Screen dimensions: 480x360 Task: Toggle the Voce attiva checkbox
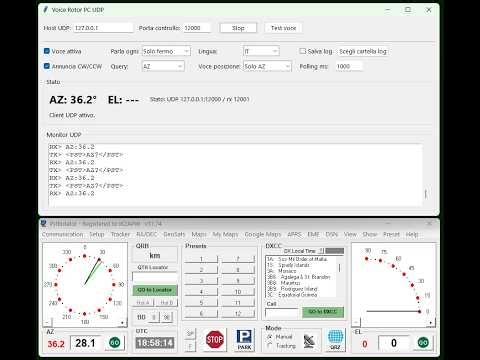47,51
